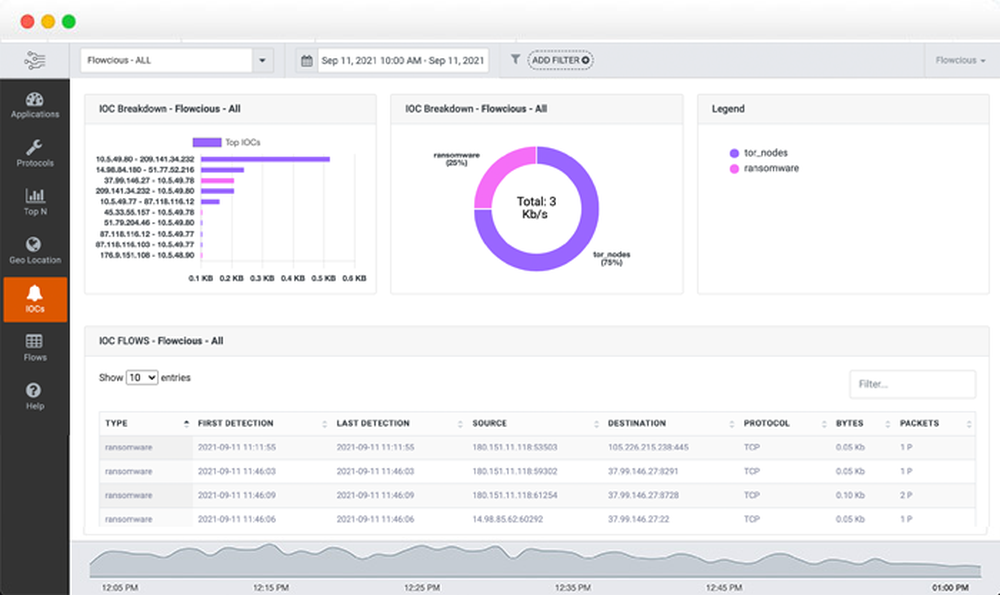The height and width of the screenshot is (595, 1000).
Task: Click the 10.5.49.80 - 209.141.34.232 bar
Action: [x=265, y=159]
